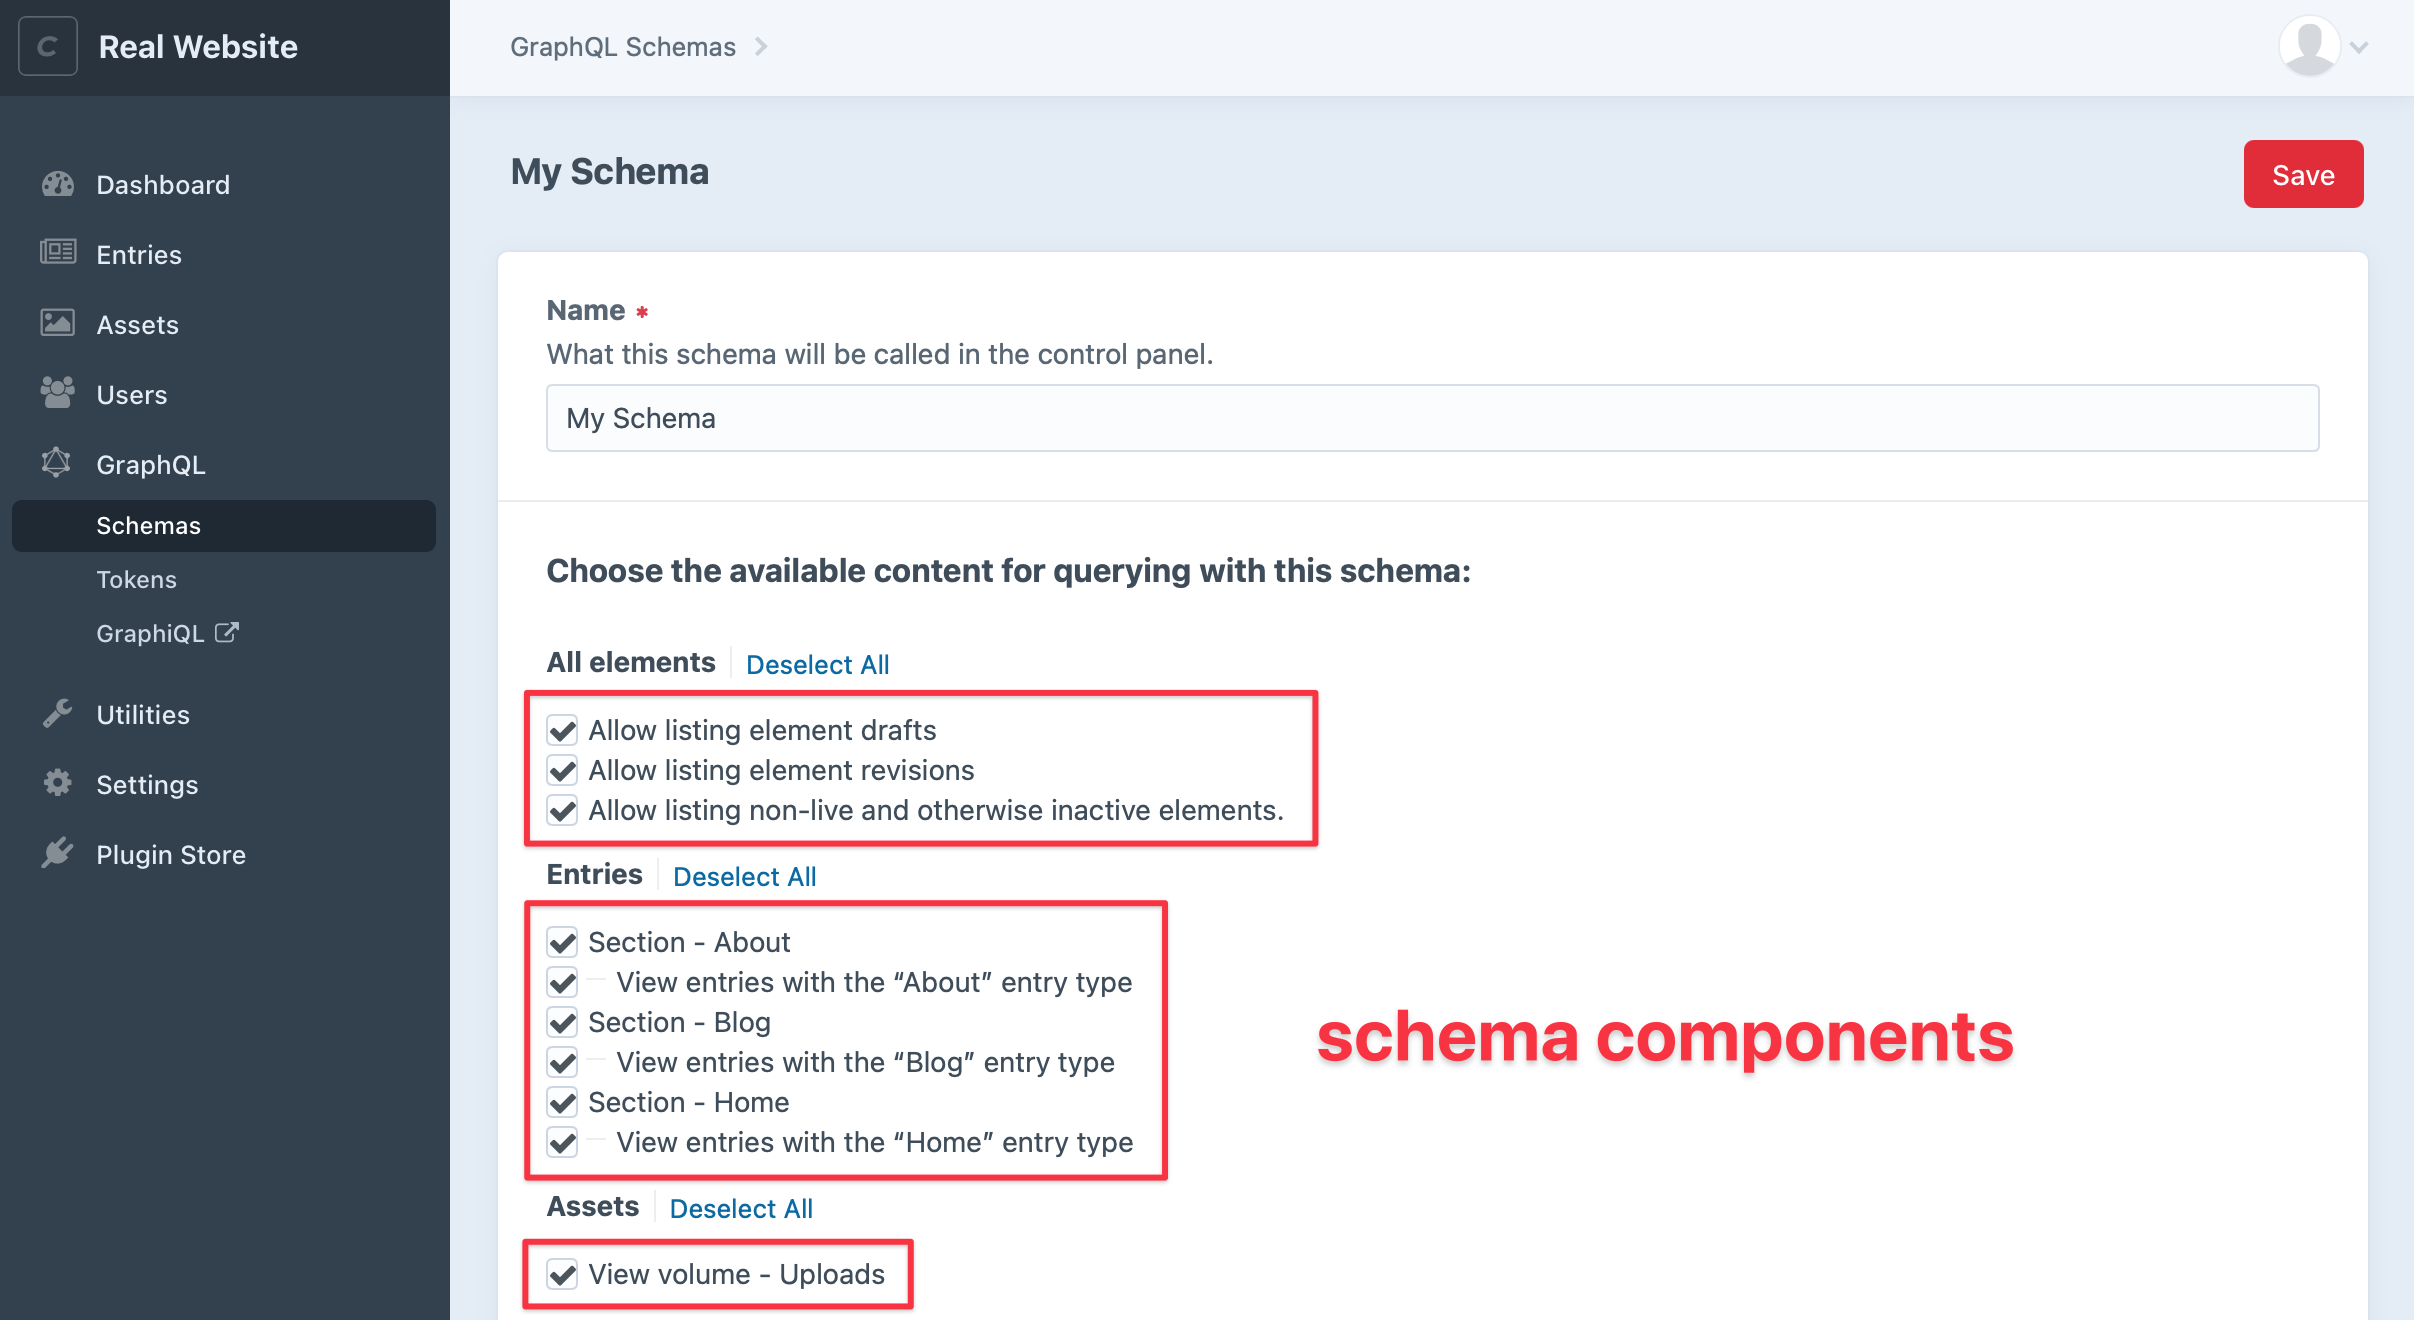Image resolution: width=2414 pixels, height=1320 pixels.
Task: Click the Settings gear icon
Action: click(x=57, y=784)
